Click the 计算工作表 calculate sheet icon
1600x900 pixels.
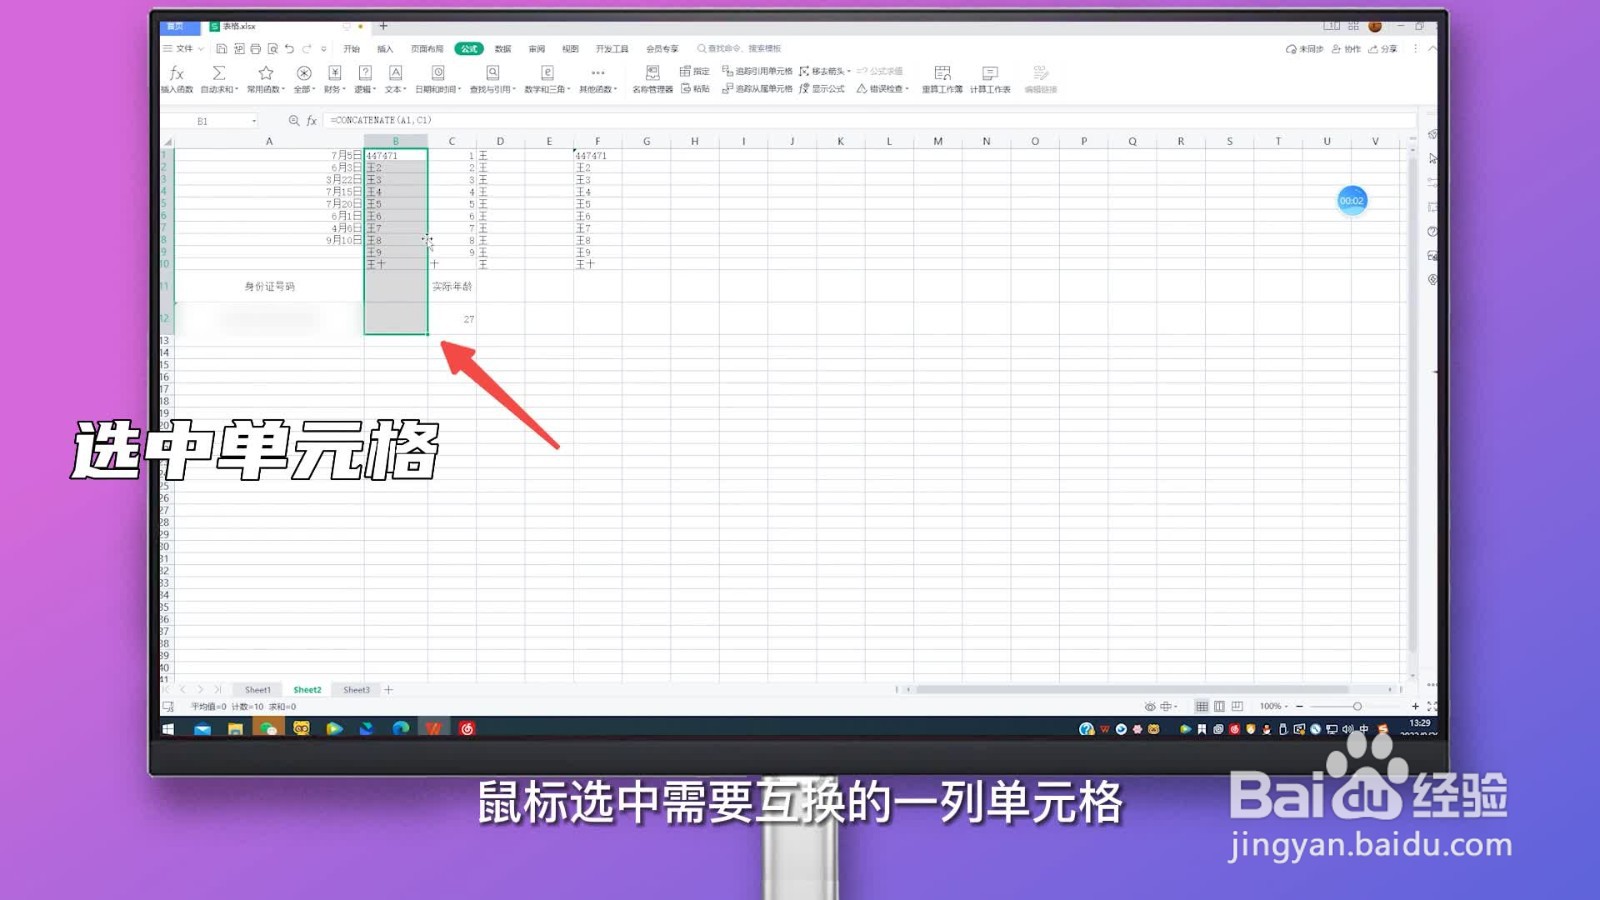(x=989, y=78)
